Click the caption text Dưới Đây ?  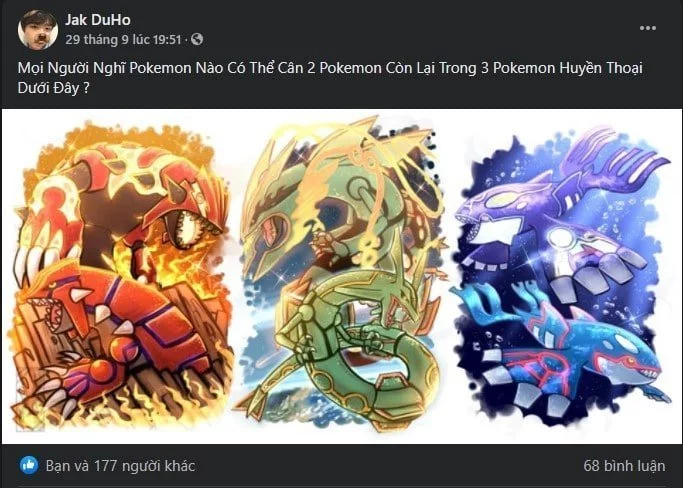pos(54,88)
